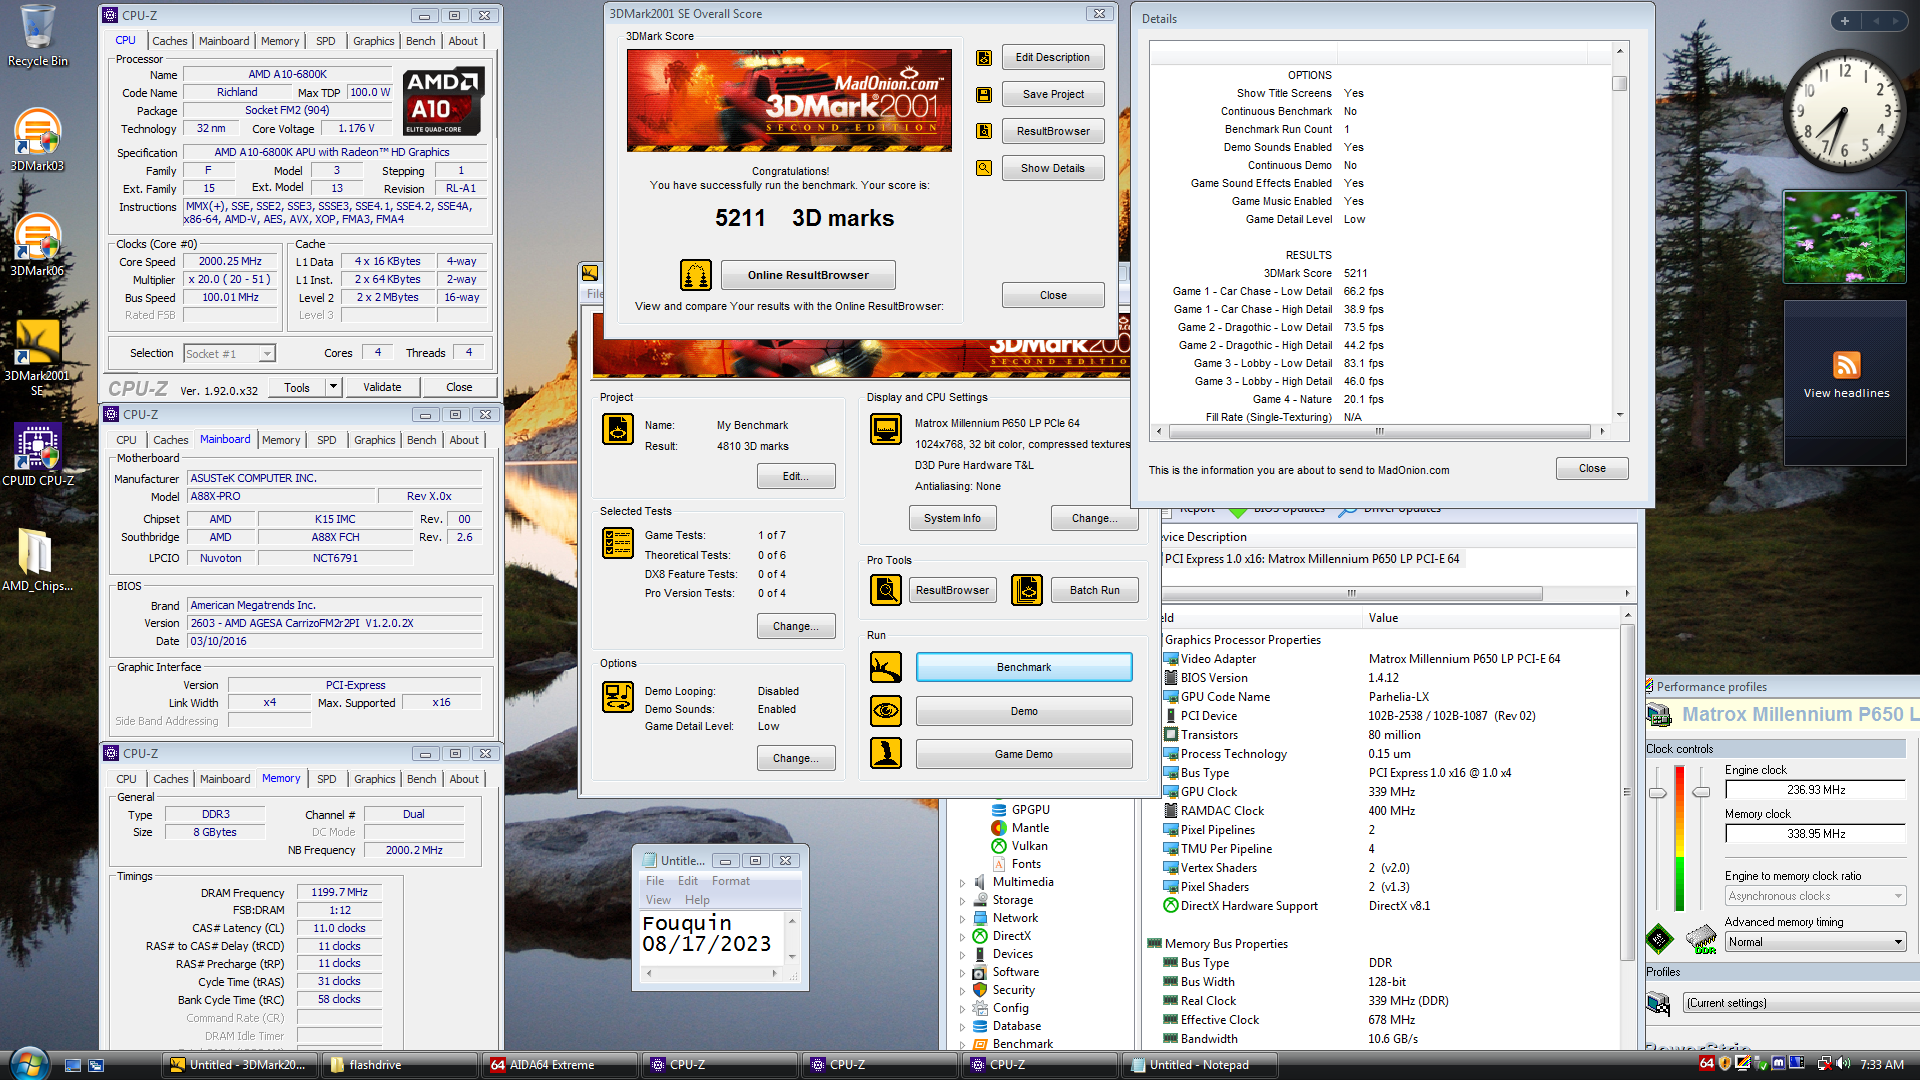The image size is (1920, 1080).
Task: Click the Benchmark run icon
Action: click(886, 667)
